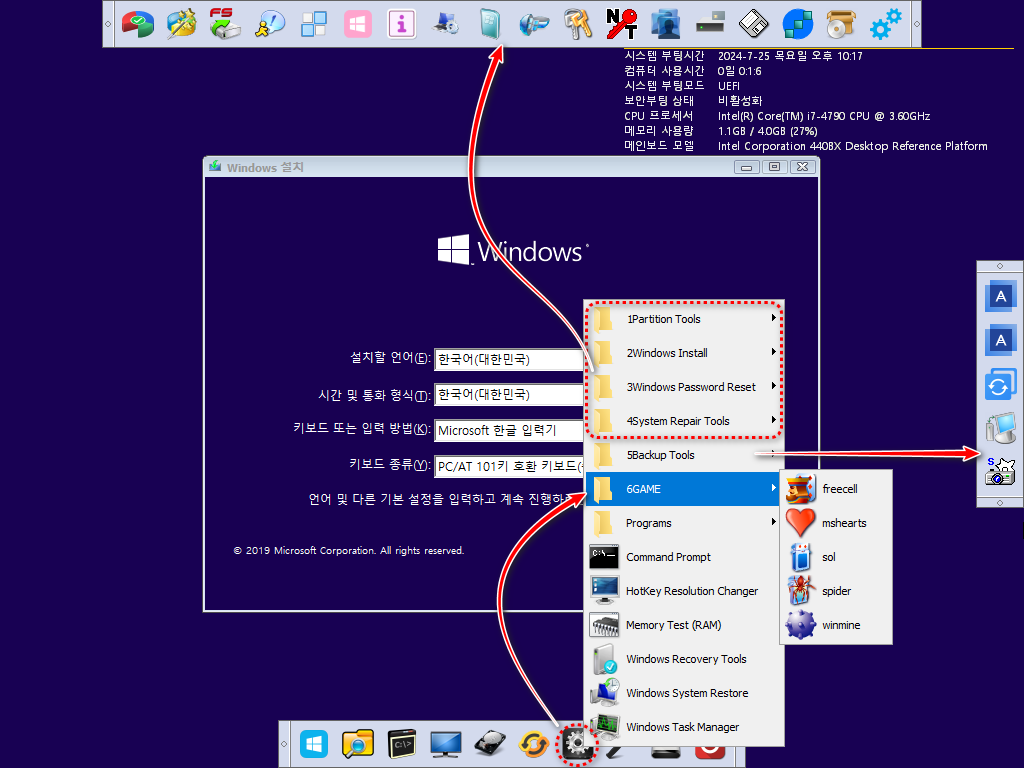Select the 6GAME menu folder
Viewport: 1024px width, 768px height.
[x=684, y=488]
